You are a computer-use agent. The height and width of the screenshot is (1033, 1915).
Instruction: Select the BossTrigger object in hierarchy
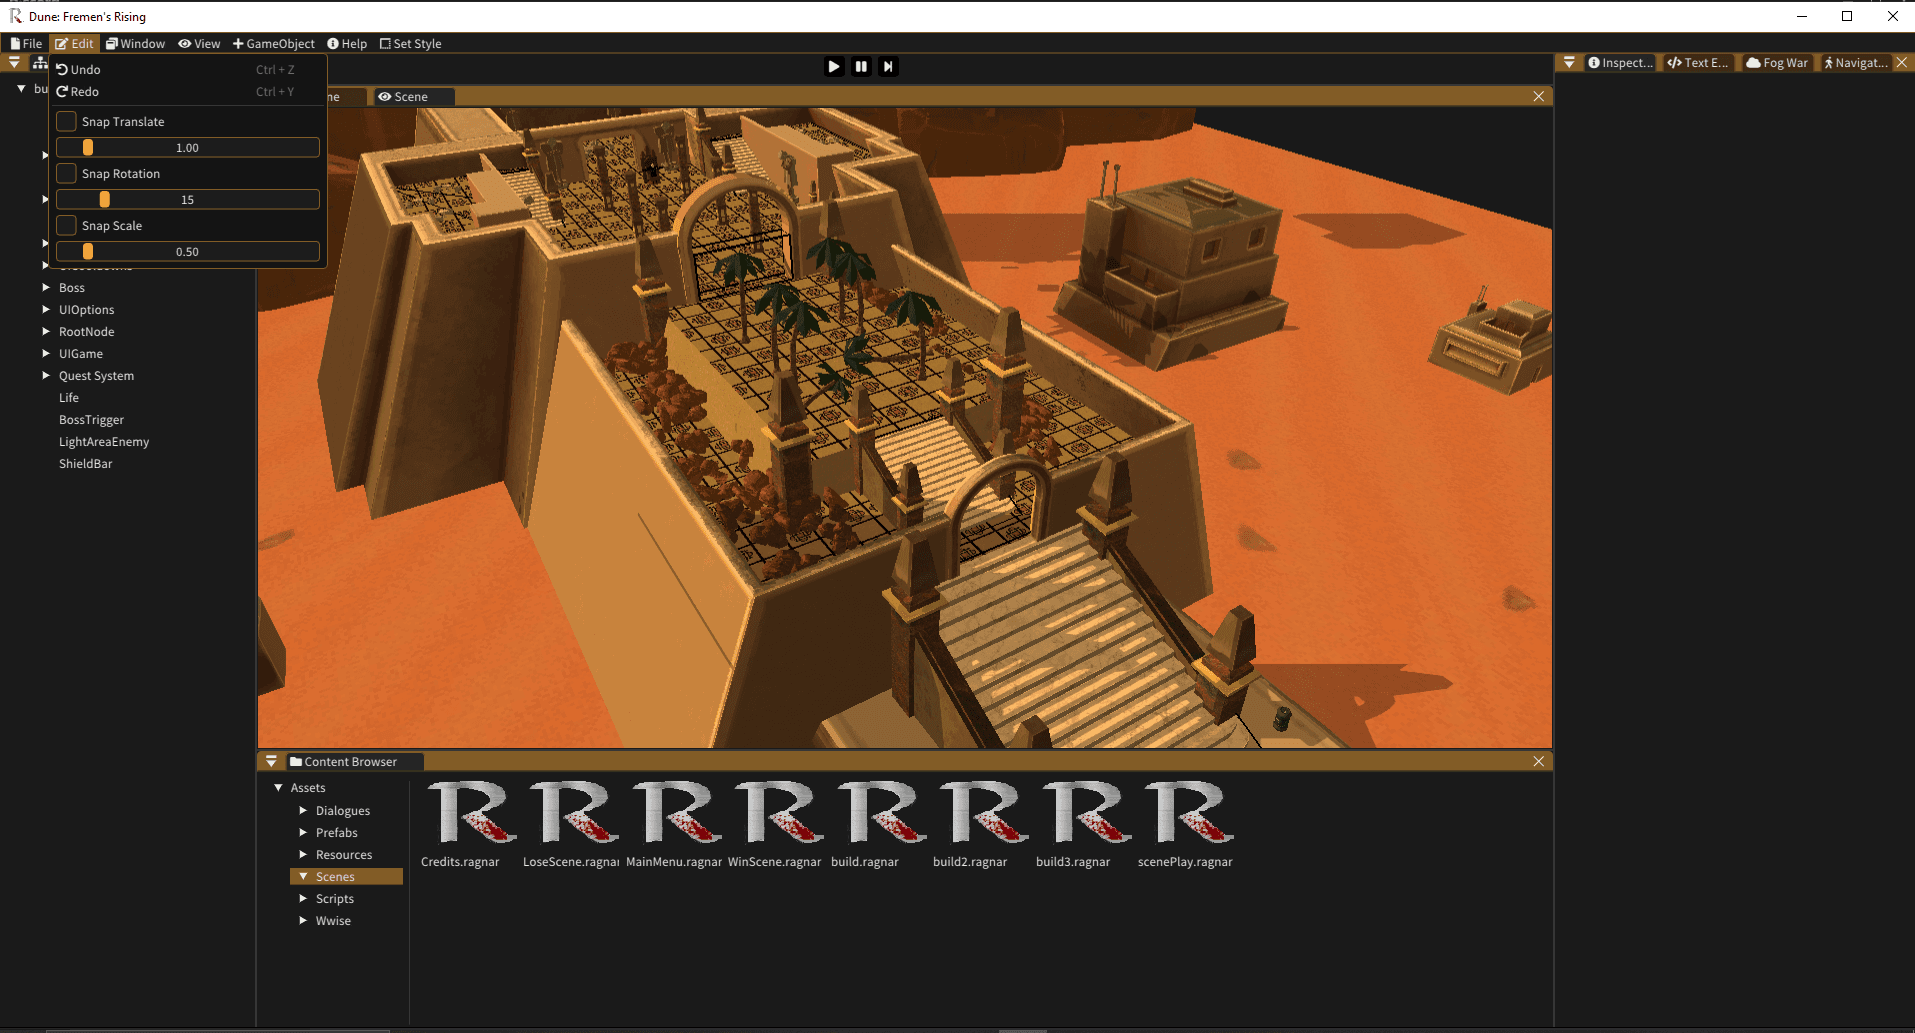[91, 419]
